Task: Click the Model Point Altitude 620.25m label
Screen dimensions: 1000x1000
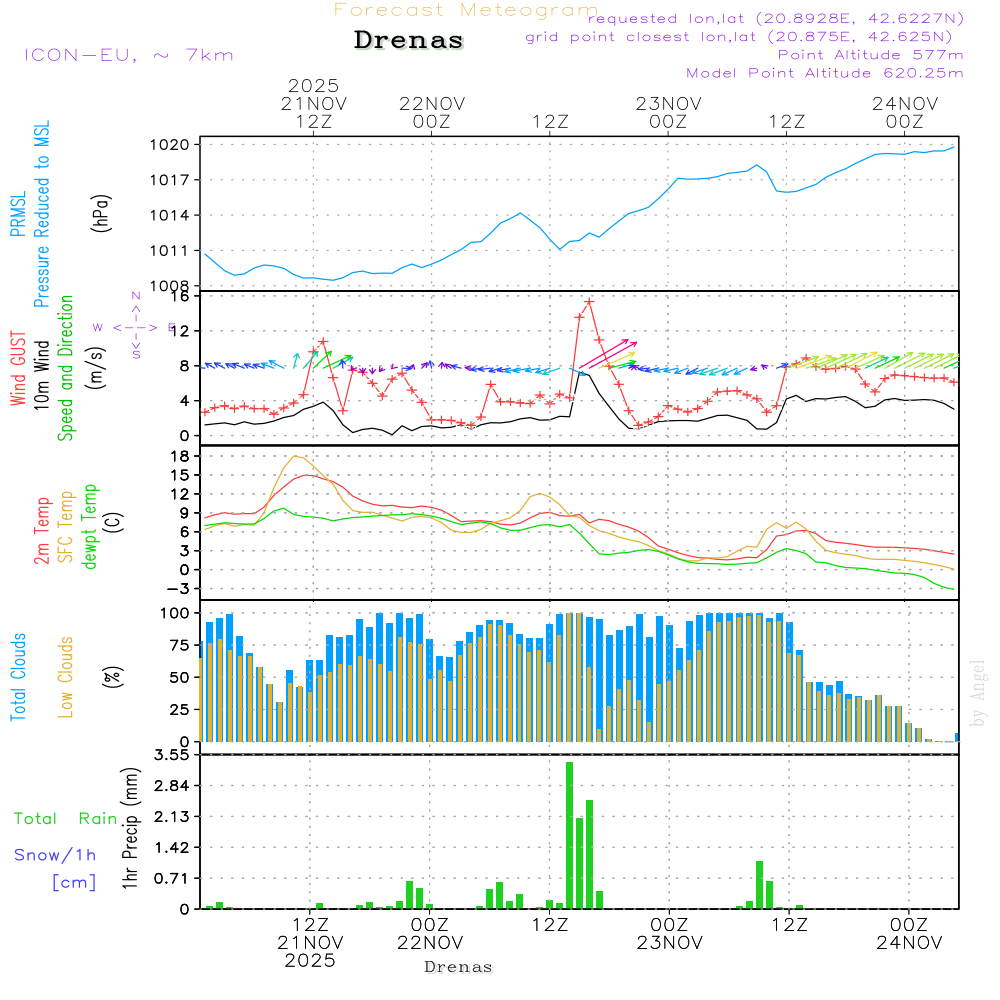Action: (825, 73)
